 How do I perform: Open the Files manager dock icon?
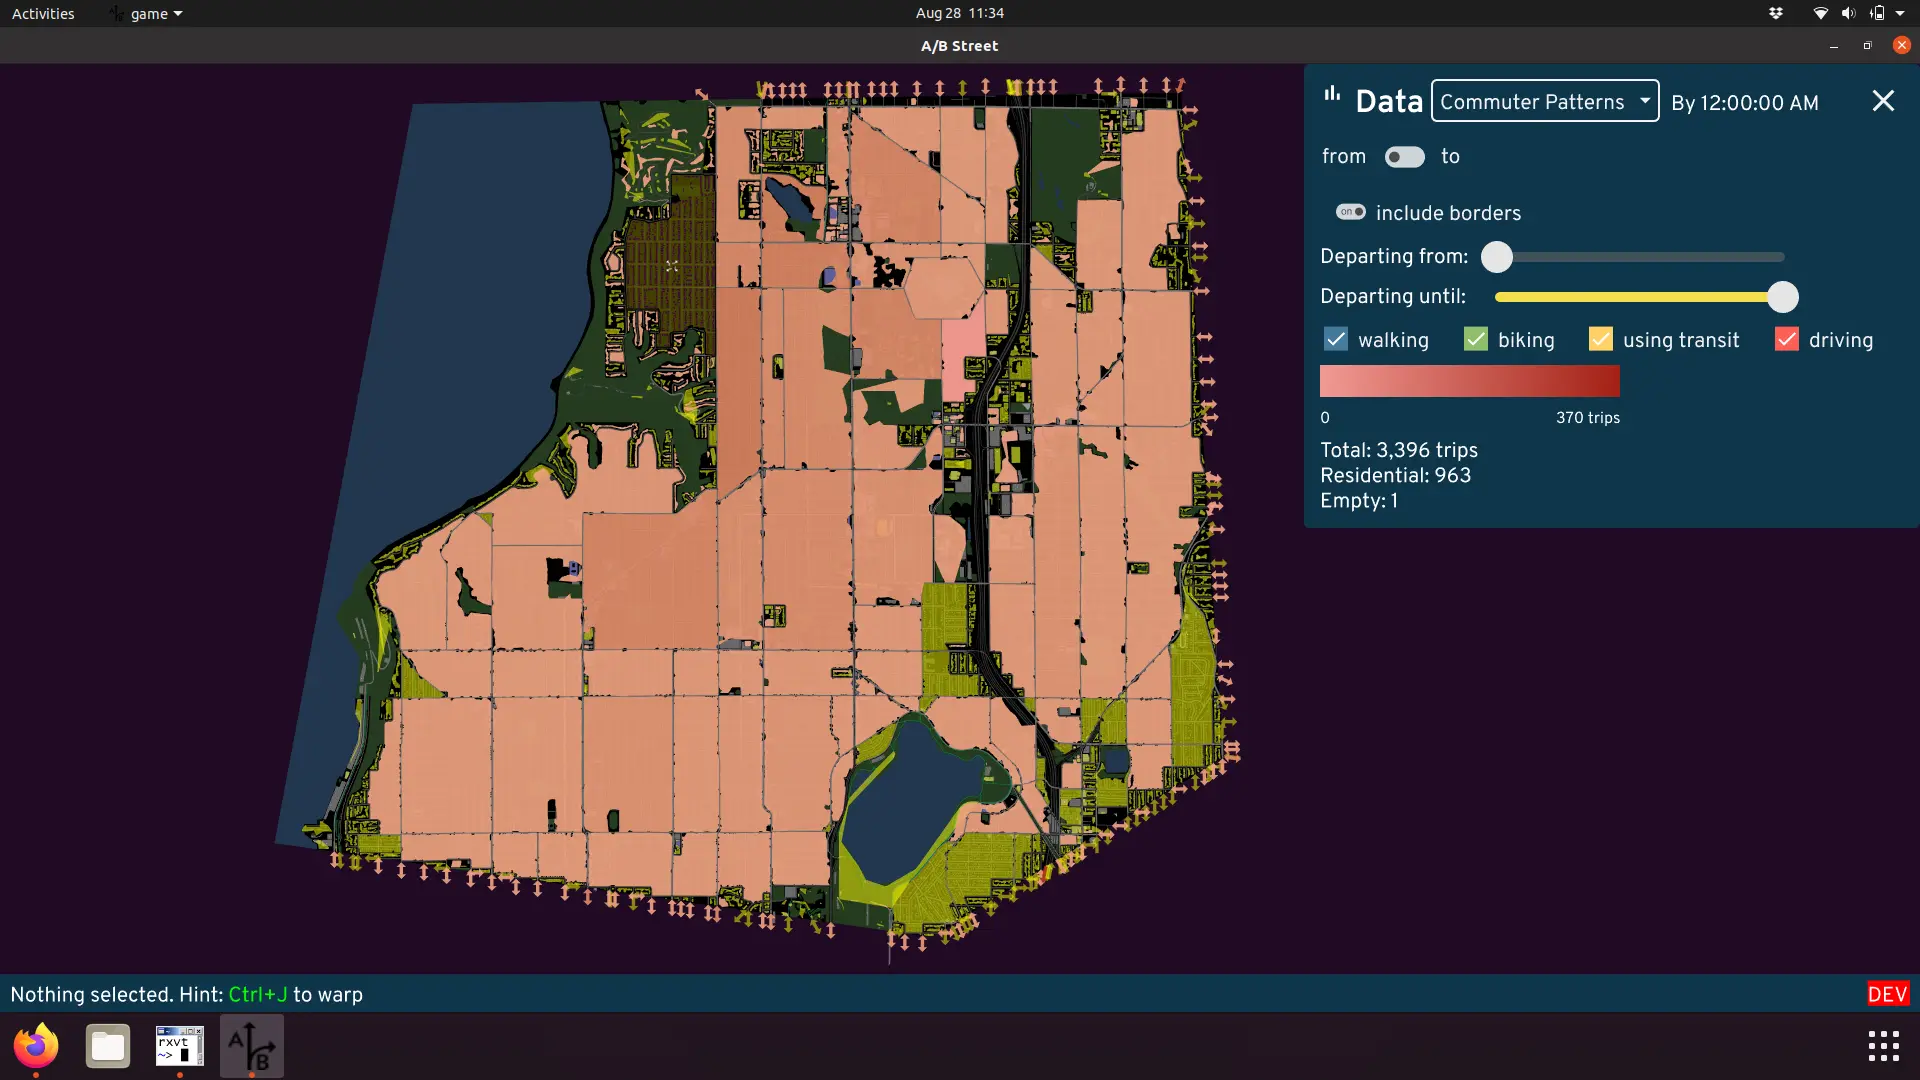coord(108,1046)
